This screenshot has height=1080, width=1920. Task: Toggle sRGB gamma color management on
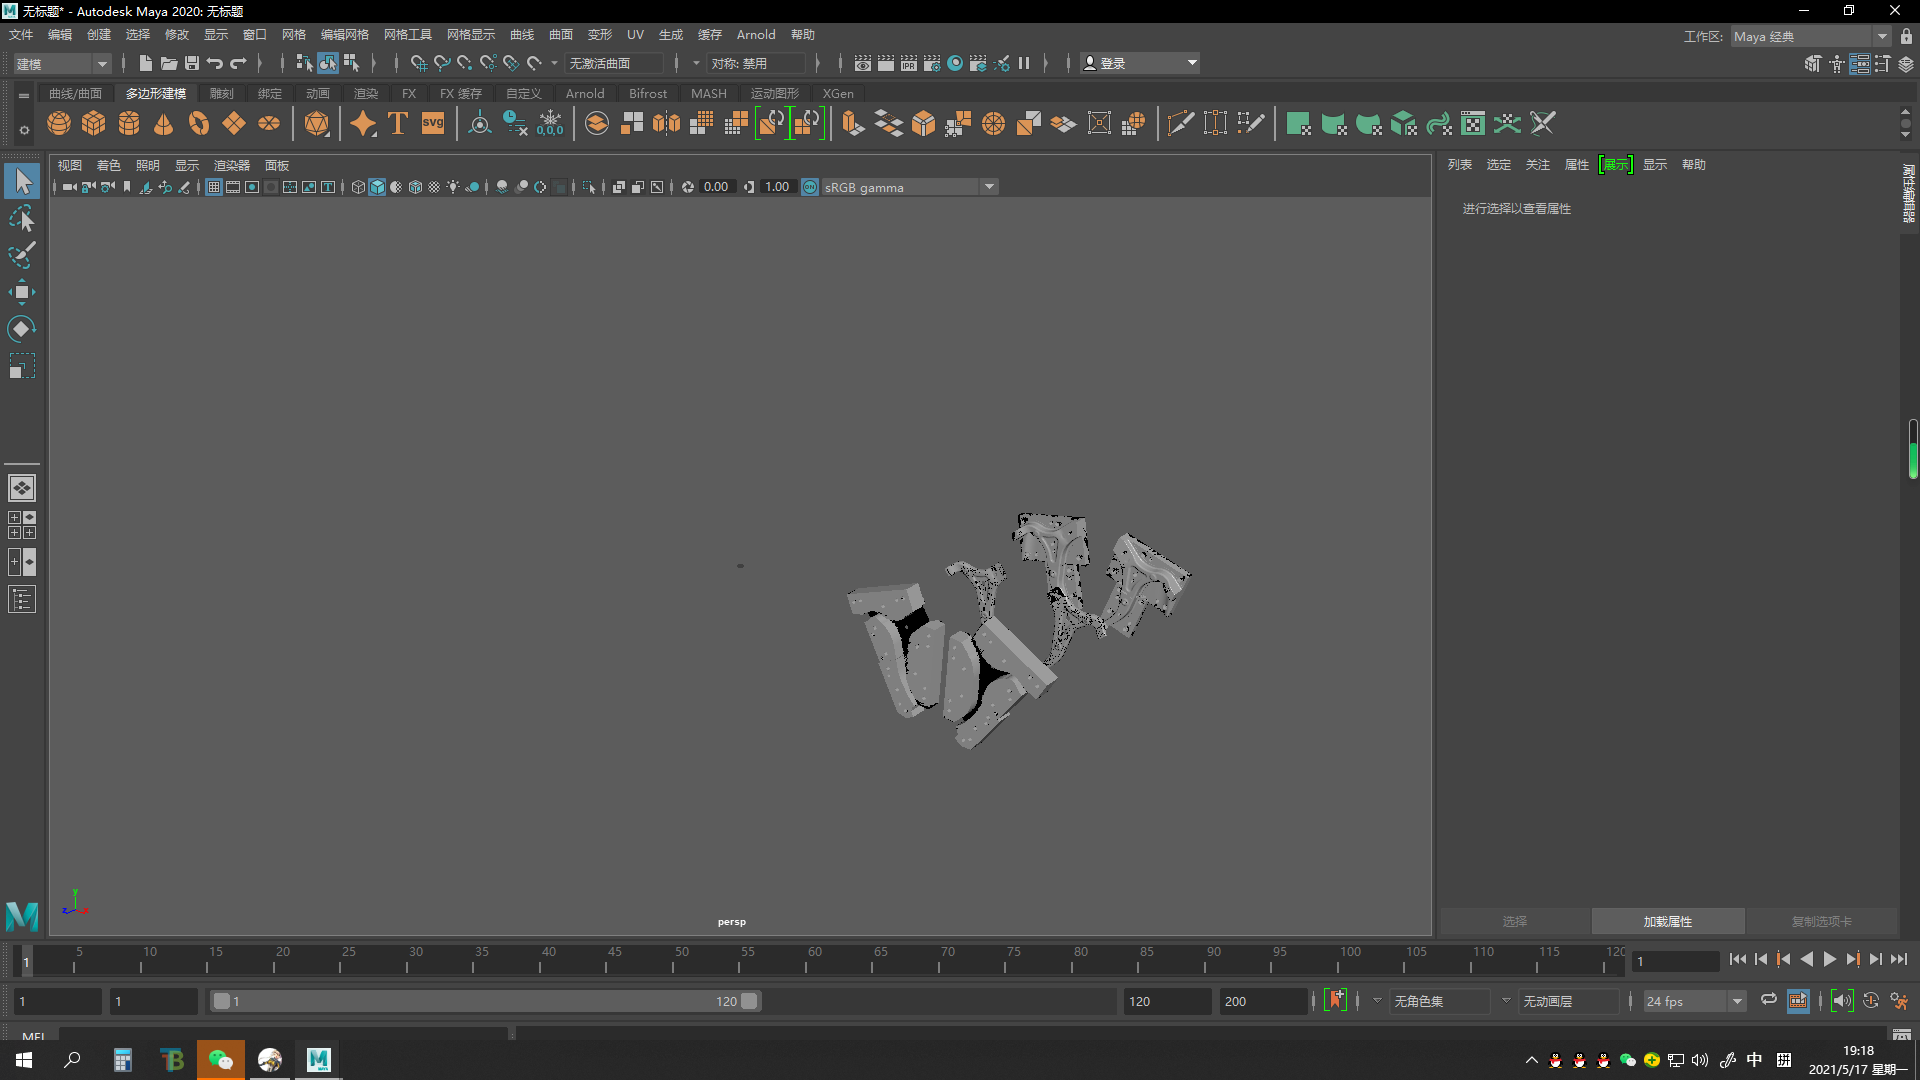810,187
